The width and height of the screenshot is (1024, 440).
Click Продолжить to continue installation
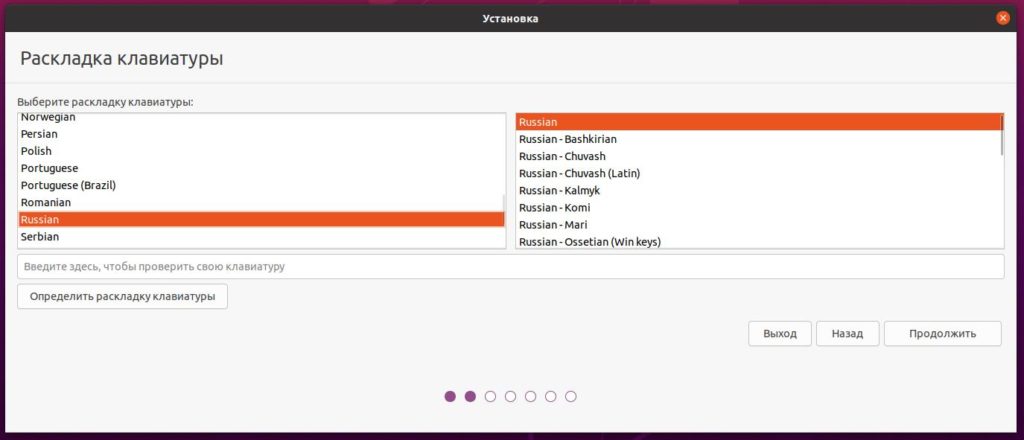(942, 334)
